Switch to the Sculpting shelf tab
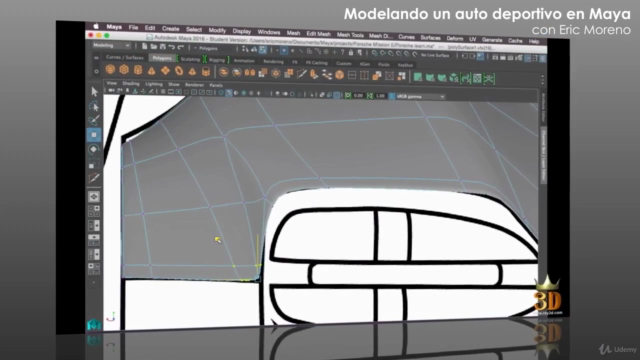Viewport: 640px width, 360px height. [x=190, y=59]
